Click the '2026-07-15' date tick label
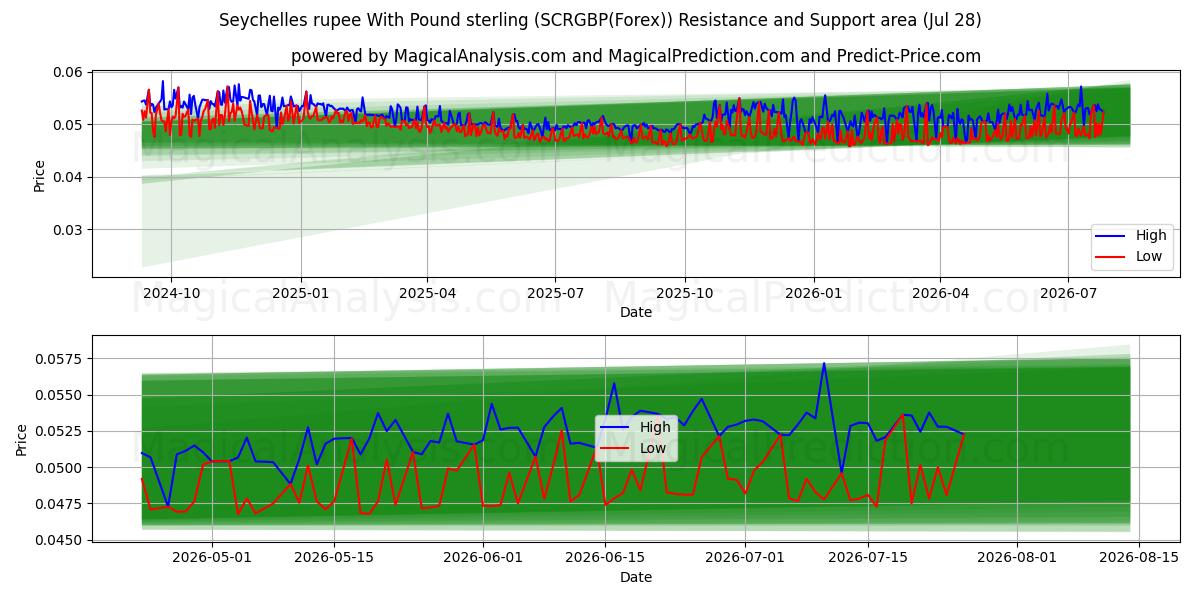The height and width of the screenshot is (600, 1200). [x=867, y=558]
